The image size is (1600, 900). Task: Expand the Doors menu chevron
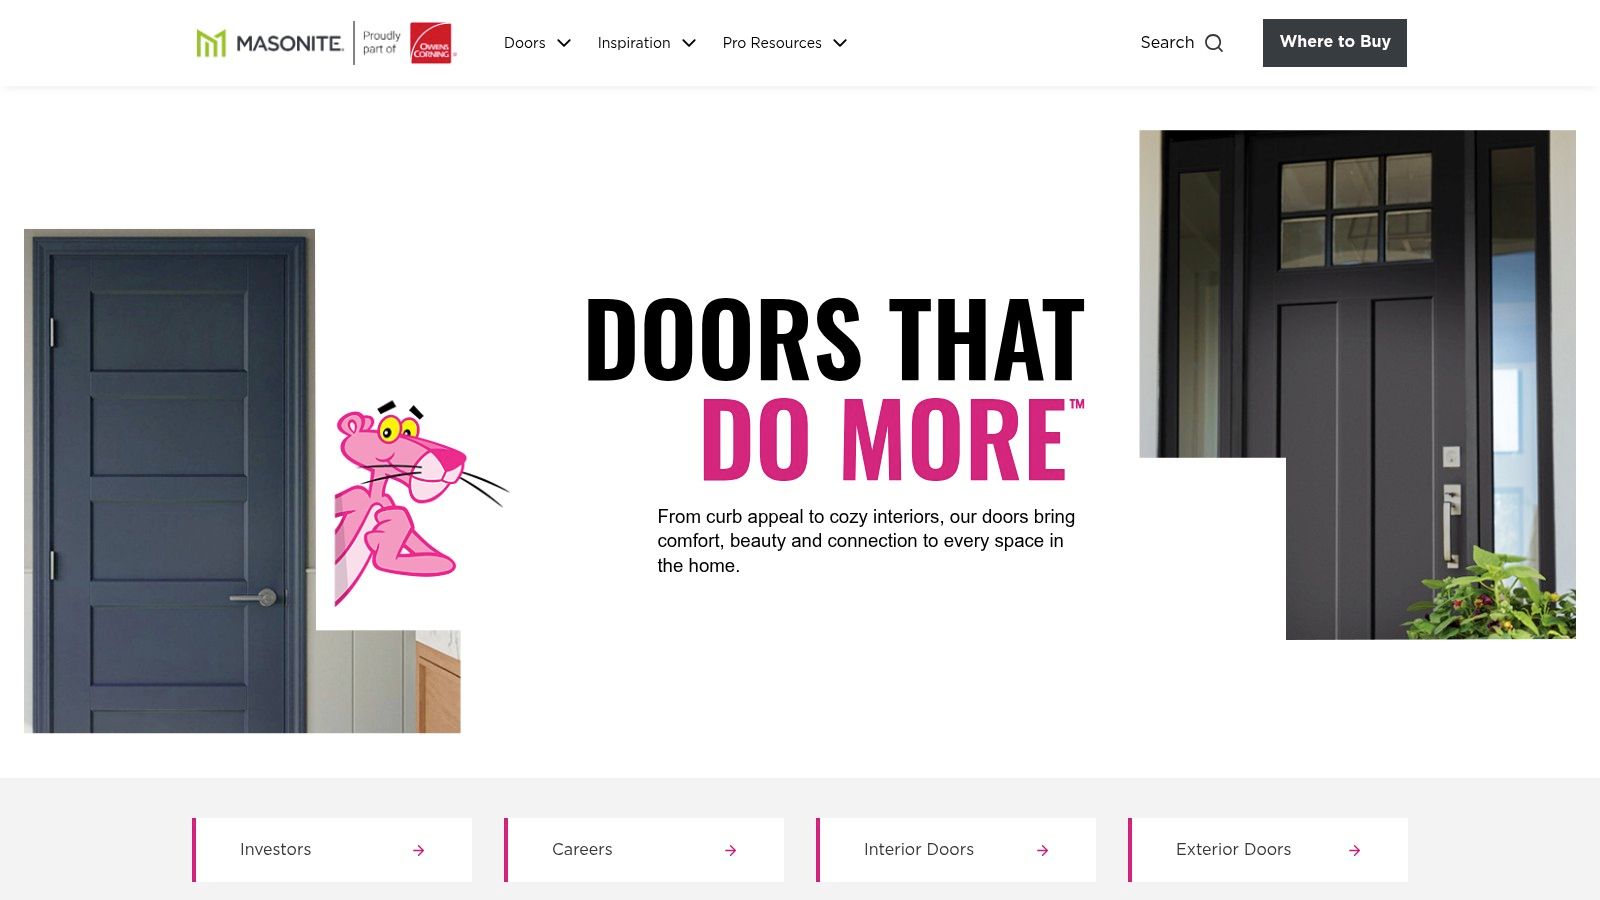click(x=564, y=43)
